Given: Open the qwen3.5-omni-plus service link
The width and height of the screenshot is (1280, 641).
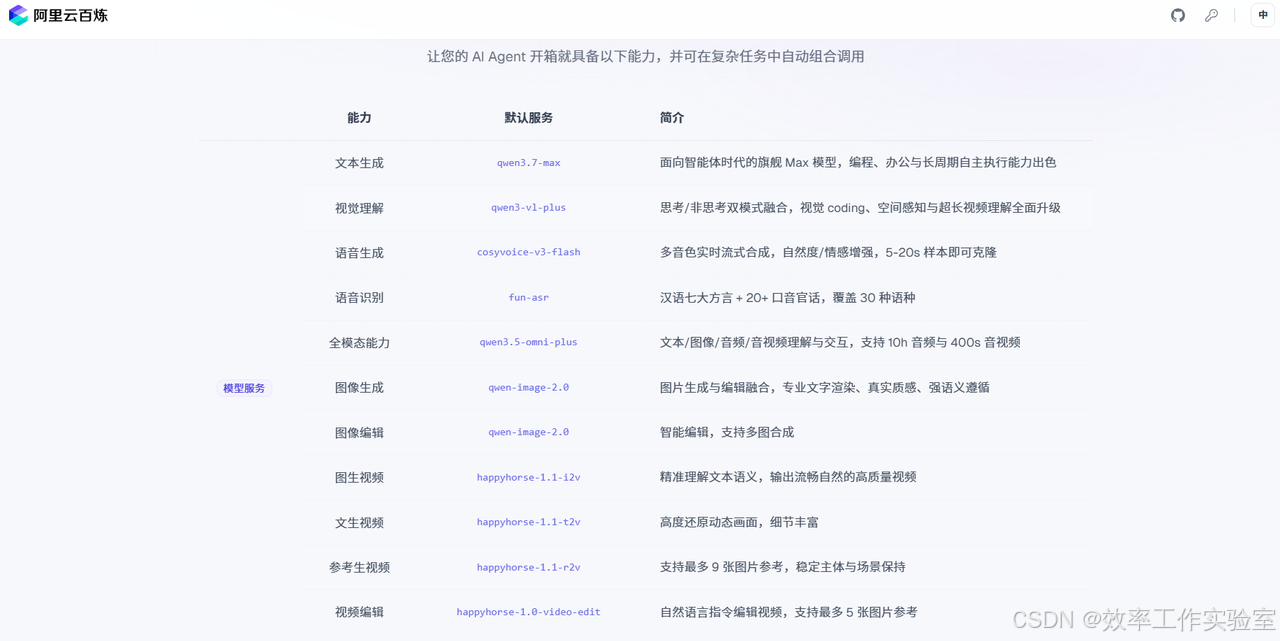Looking at the screenshot, I should [528, 342].
